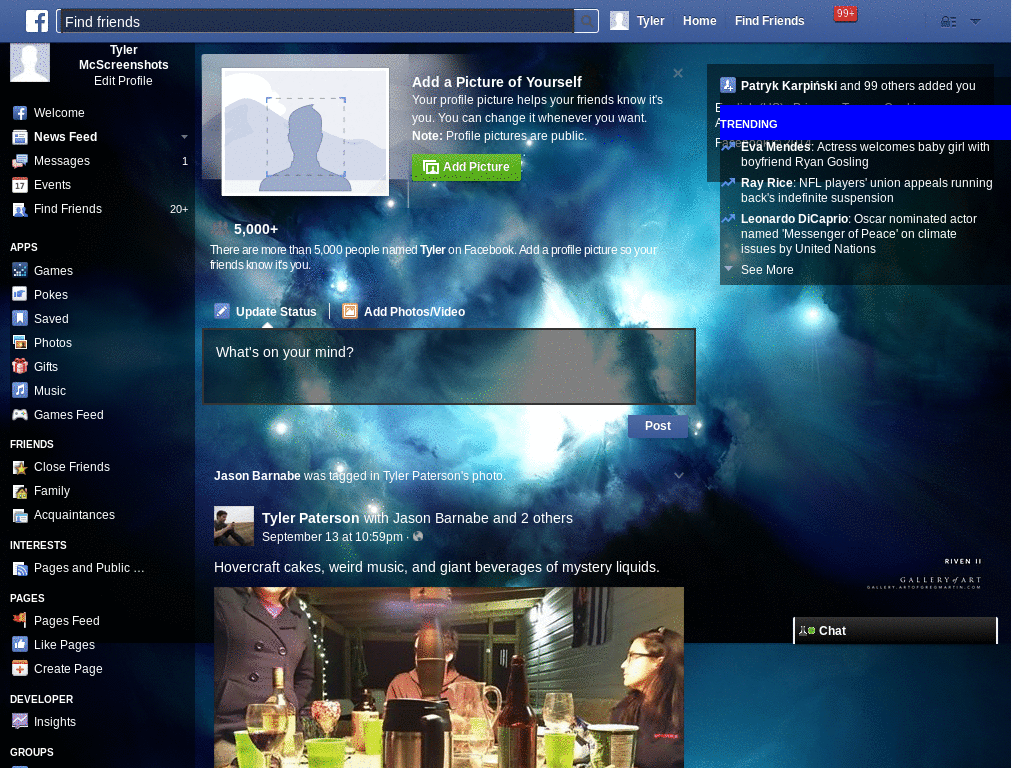Open the Chat bar
1024x768 pixels.
[x=895, y=631]
